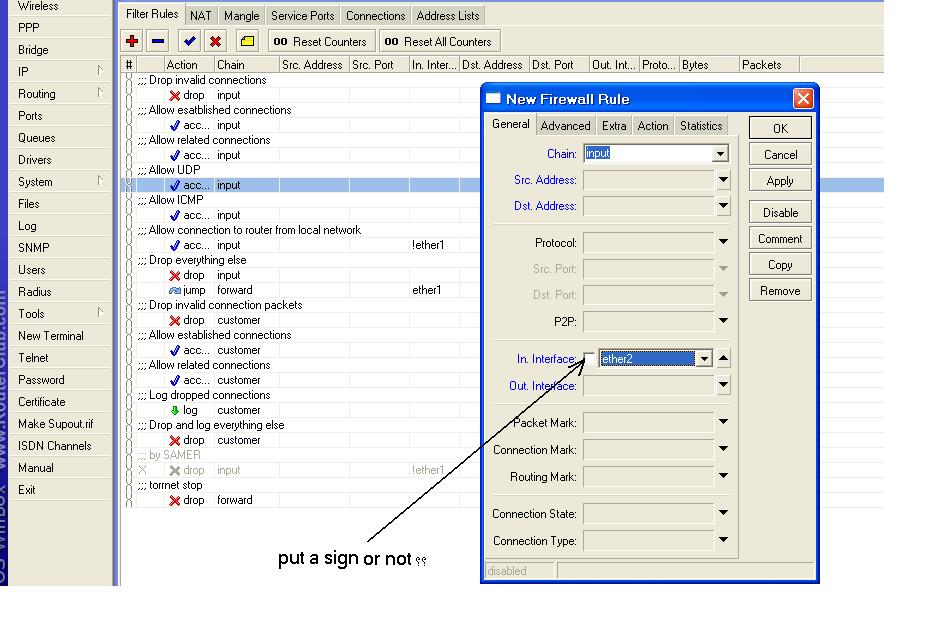The image size is (932, 633).
Task: Switch to the NAT tab
Action: tap(200, 15)
